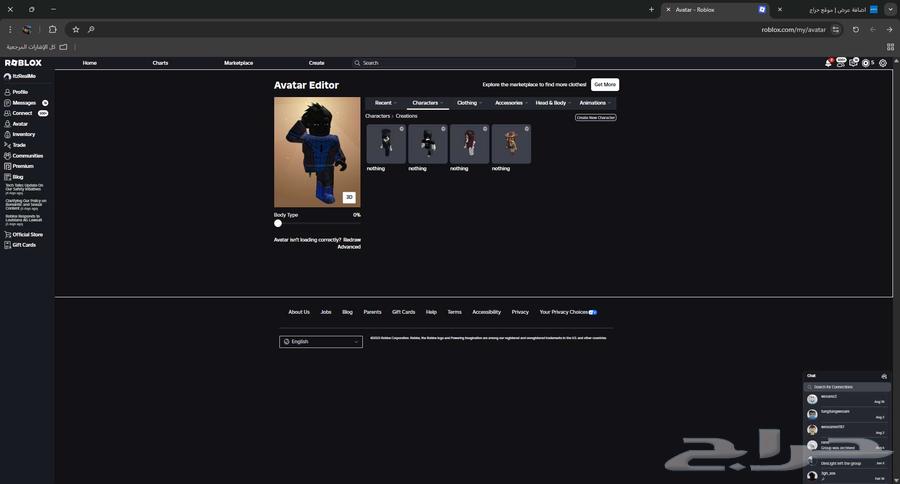Go to Charts in top navigation
The width and height of the screenshot is (900, 484).
pyautogui.click(x=161, y=63)
